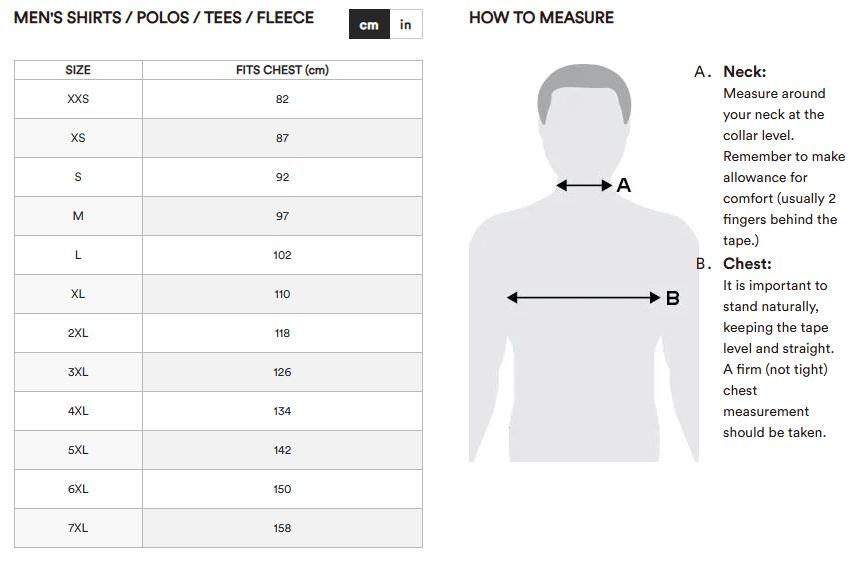Viewport: 858px width, 562px height.
Task: Click the FITS CHEST column header
Action: tap(282, 70)
